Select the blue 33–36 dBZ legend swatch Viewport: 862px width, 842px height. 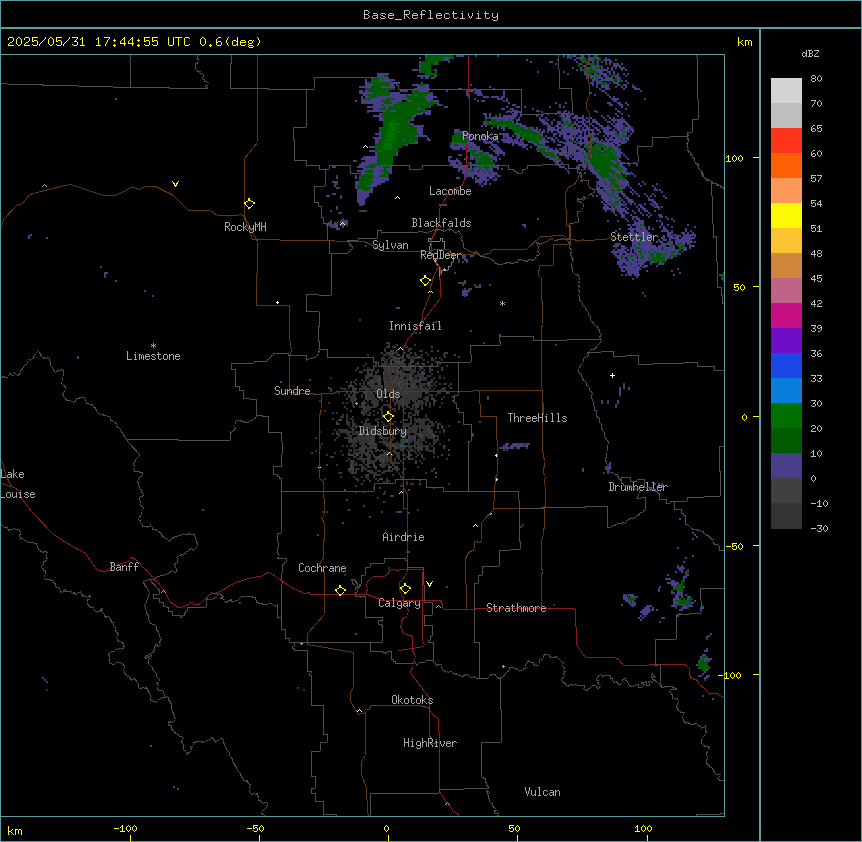[786, 365]
